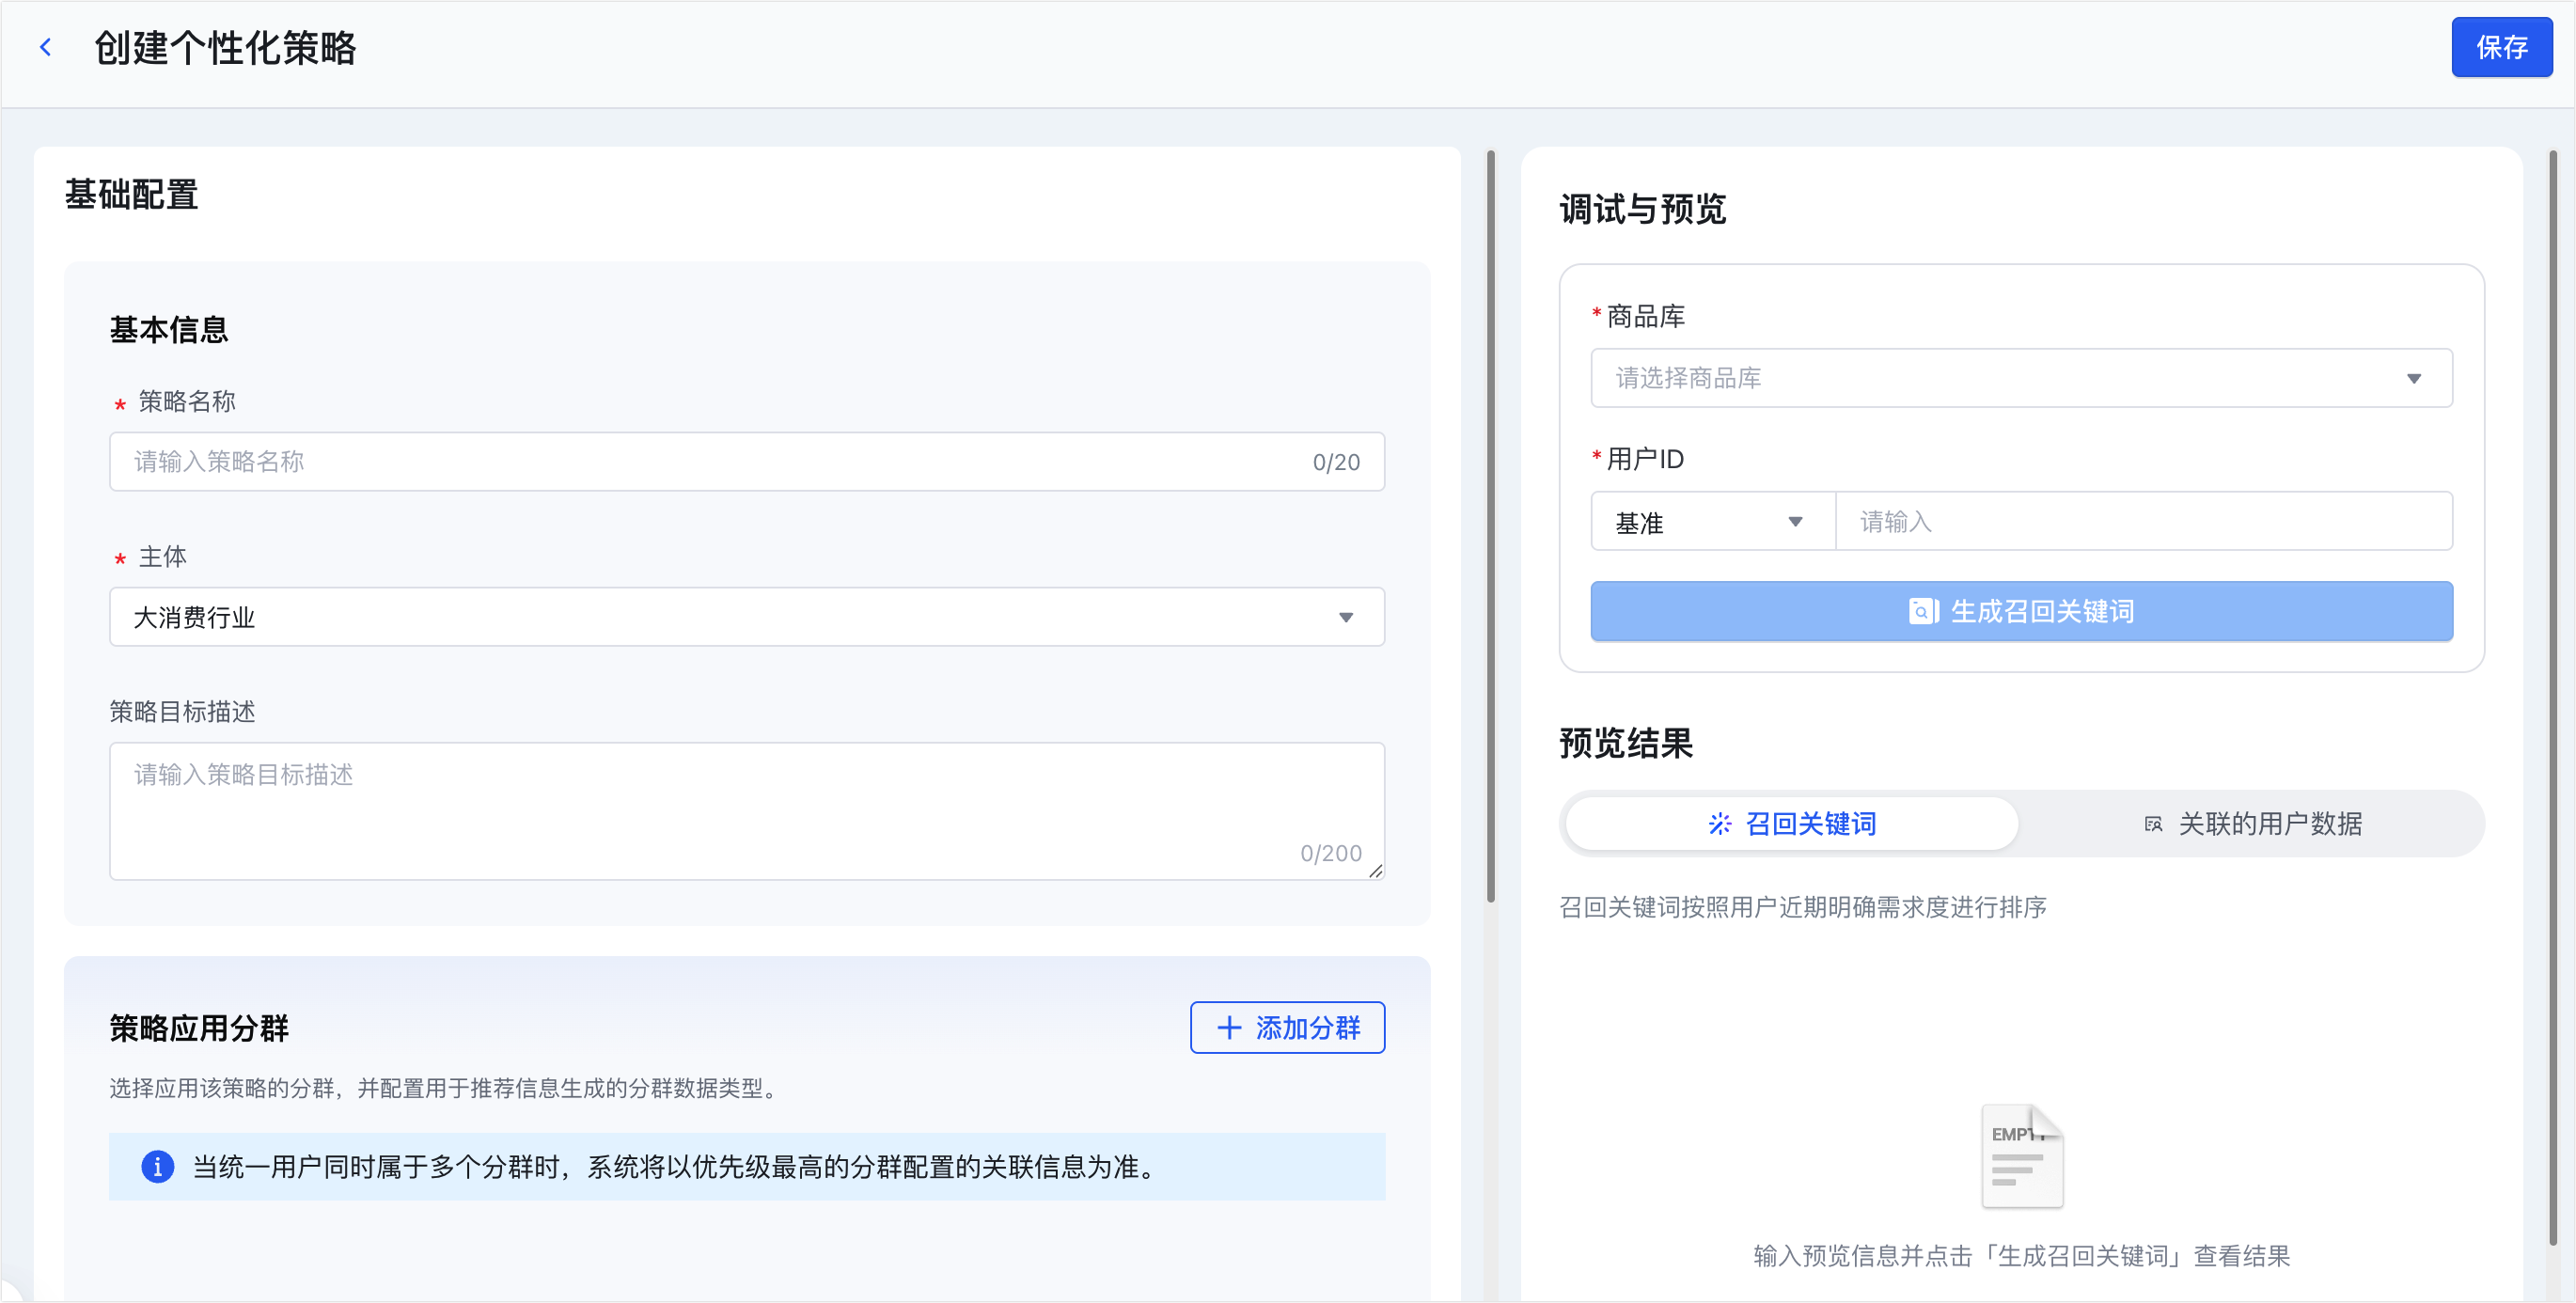Click the icon beside 关联的用户数据
The height and width of the screenshot is (1303, 2576).
pos(2153,824)
